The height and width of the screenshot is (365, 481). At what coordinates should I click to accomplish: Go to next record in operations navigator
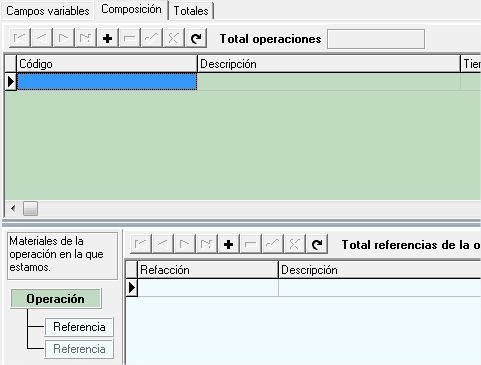[63, 38]
